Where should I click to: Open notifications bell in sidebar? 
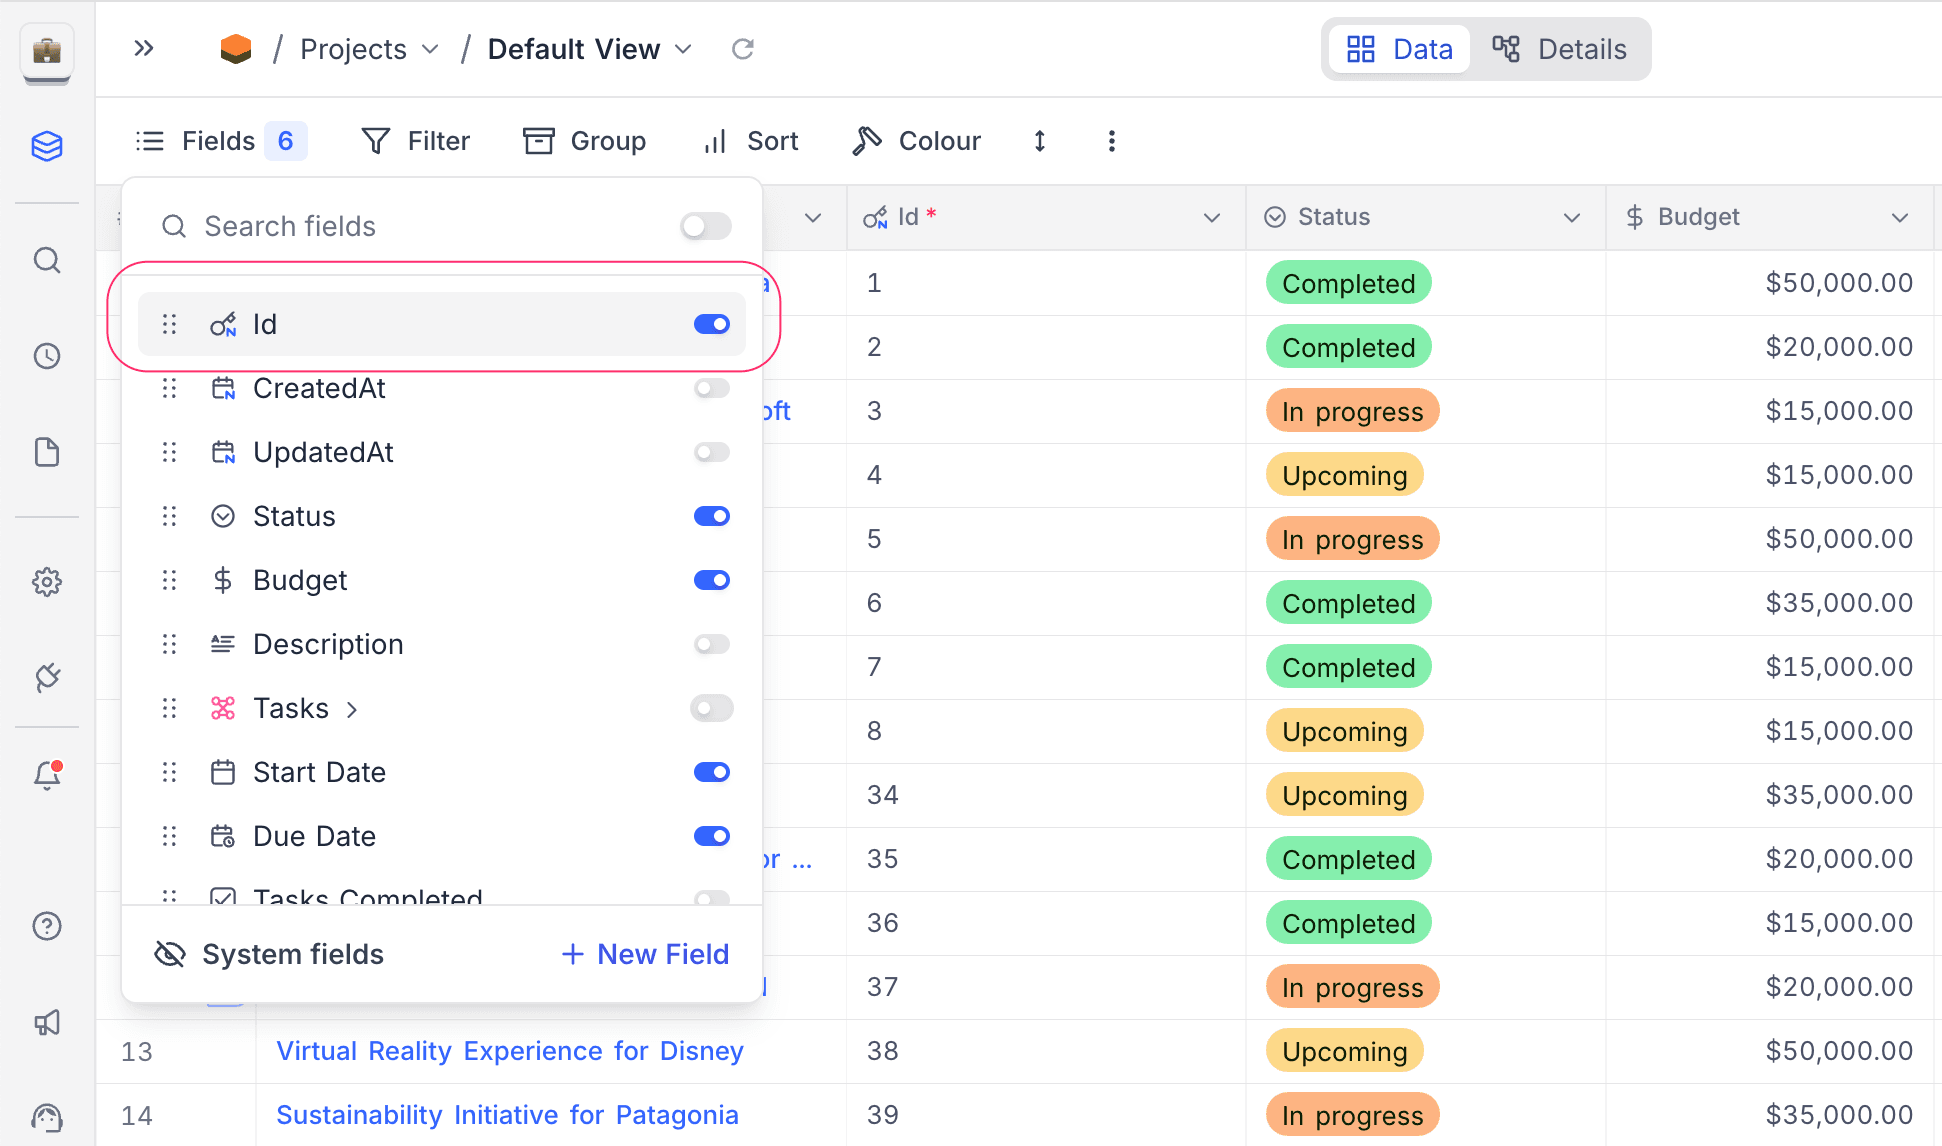[x=47, y=775]
